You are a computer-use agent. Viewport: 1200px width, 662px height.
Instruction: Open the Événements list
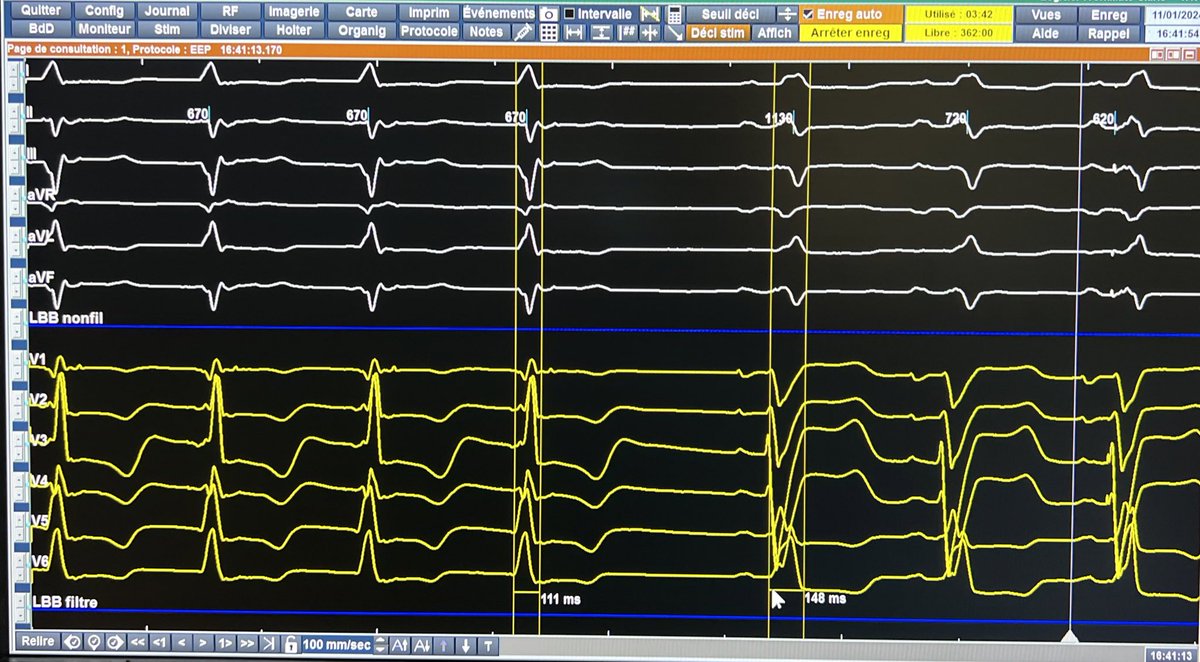coord(499,13)
